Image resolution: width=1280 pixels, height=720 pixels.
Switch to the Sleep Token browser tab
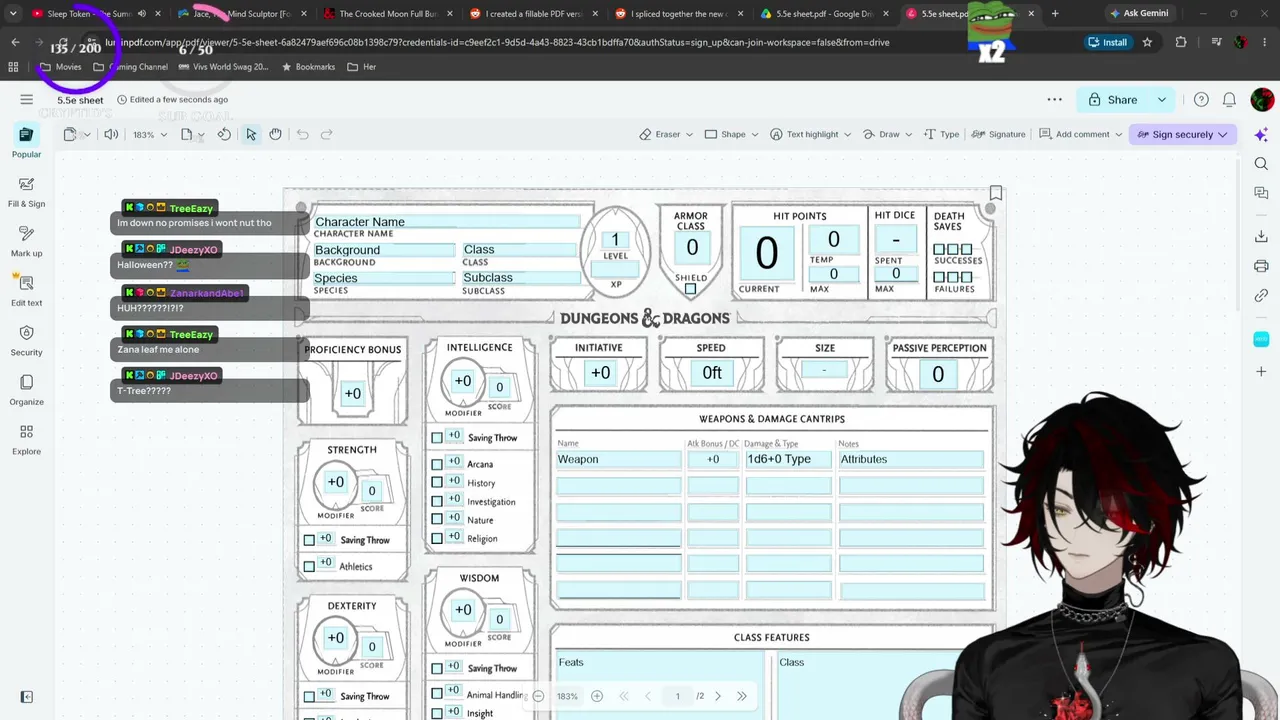(x=95, y=14)
